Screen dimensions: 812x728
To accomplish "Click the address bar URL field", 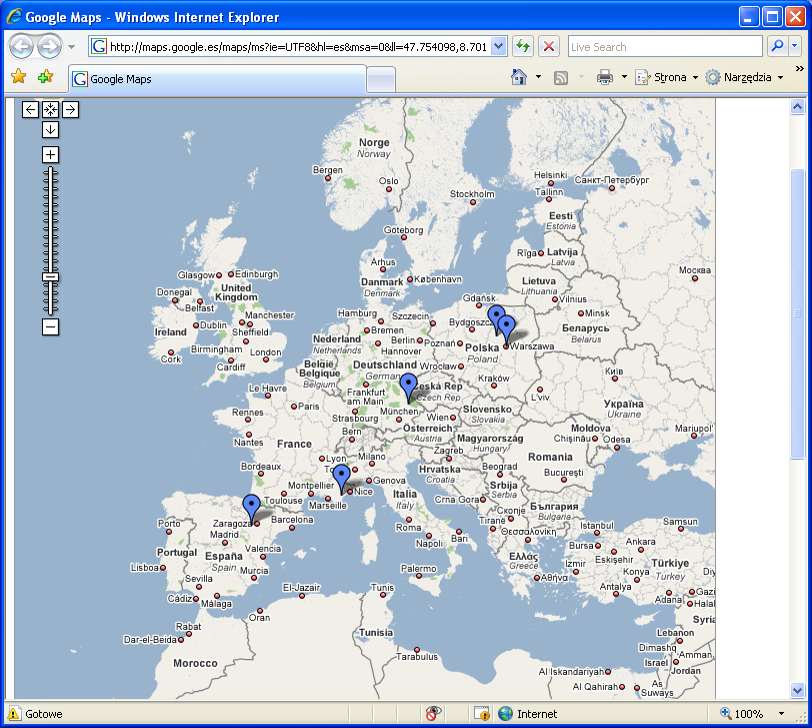I will [298, 47].
